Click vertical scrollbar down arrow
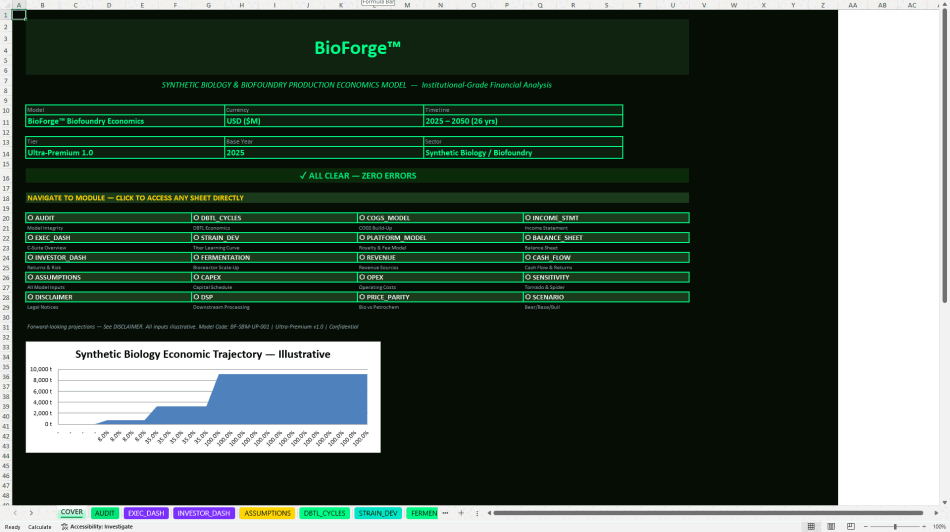950x532 pixels. pos(945,502)
